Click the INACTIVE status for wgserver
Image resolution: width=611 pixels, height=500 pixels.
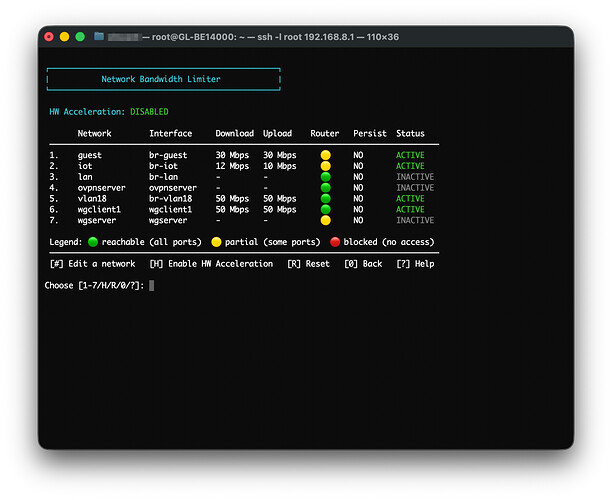click(415, 221)
